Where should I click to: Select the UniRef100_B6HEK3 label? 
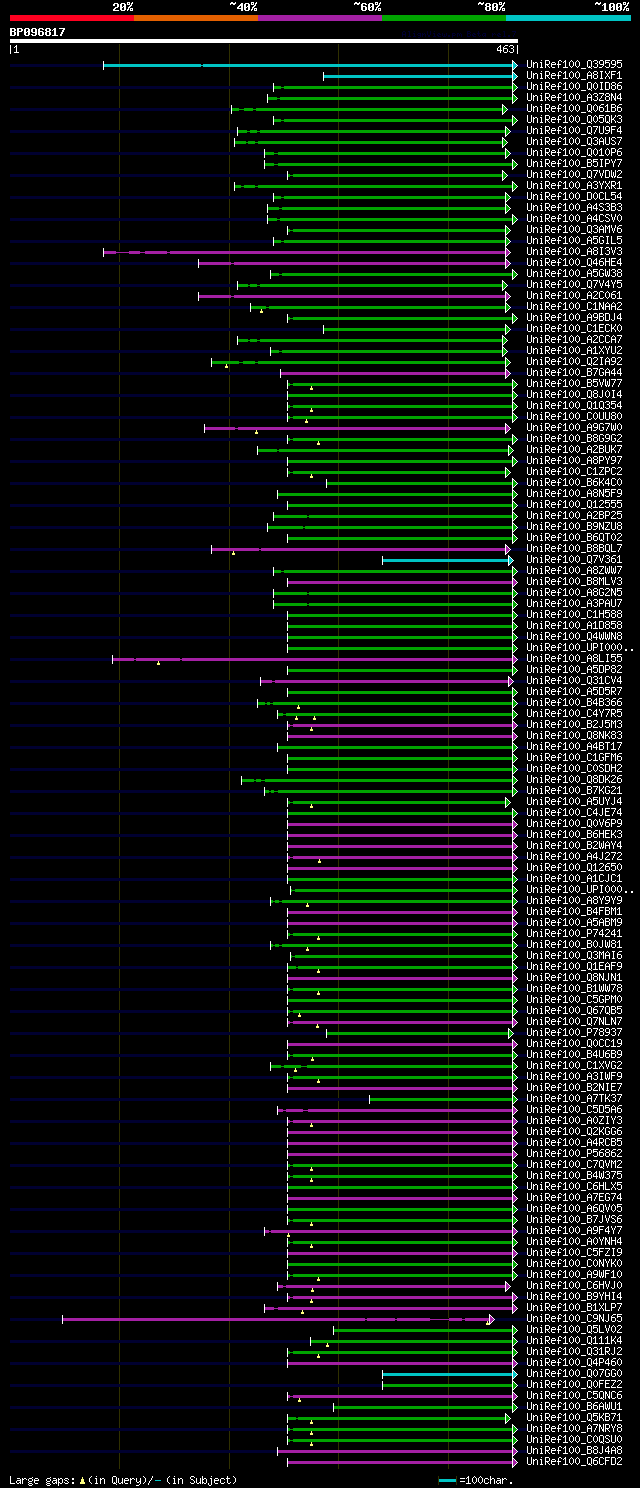point(574,834)
